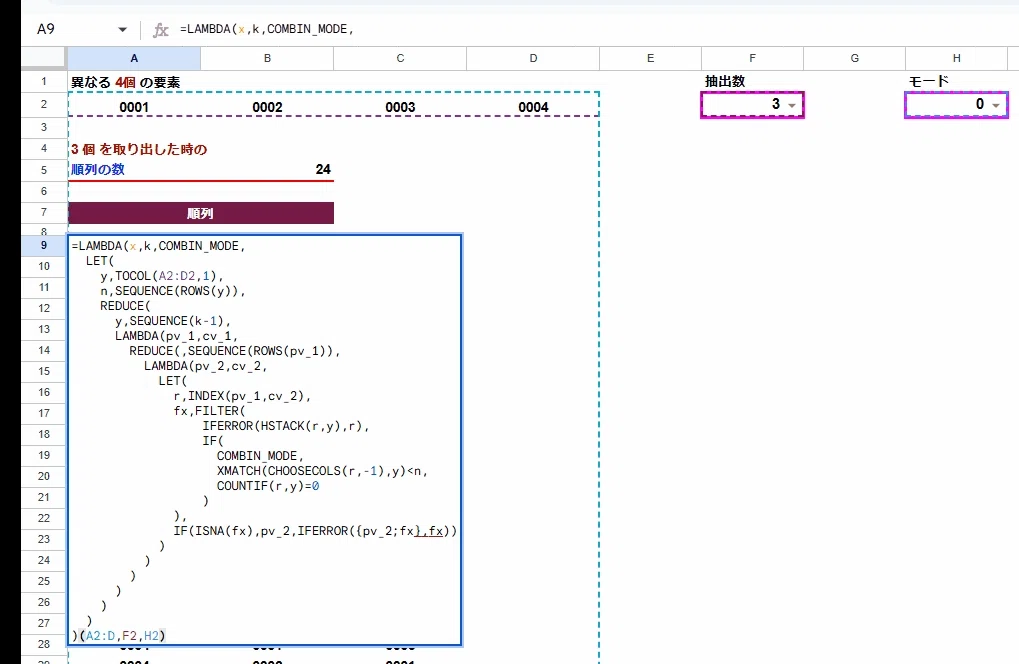Viewport: 1019px width, 664px height.
Task: Click the )(A2:D,F2,H2) arguments line
Action: pyautogui.click(x=119, y=635)
